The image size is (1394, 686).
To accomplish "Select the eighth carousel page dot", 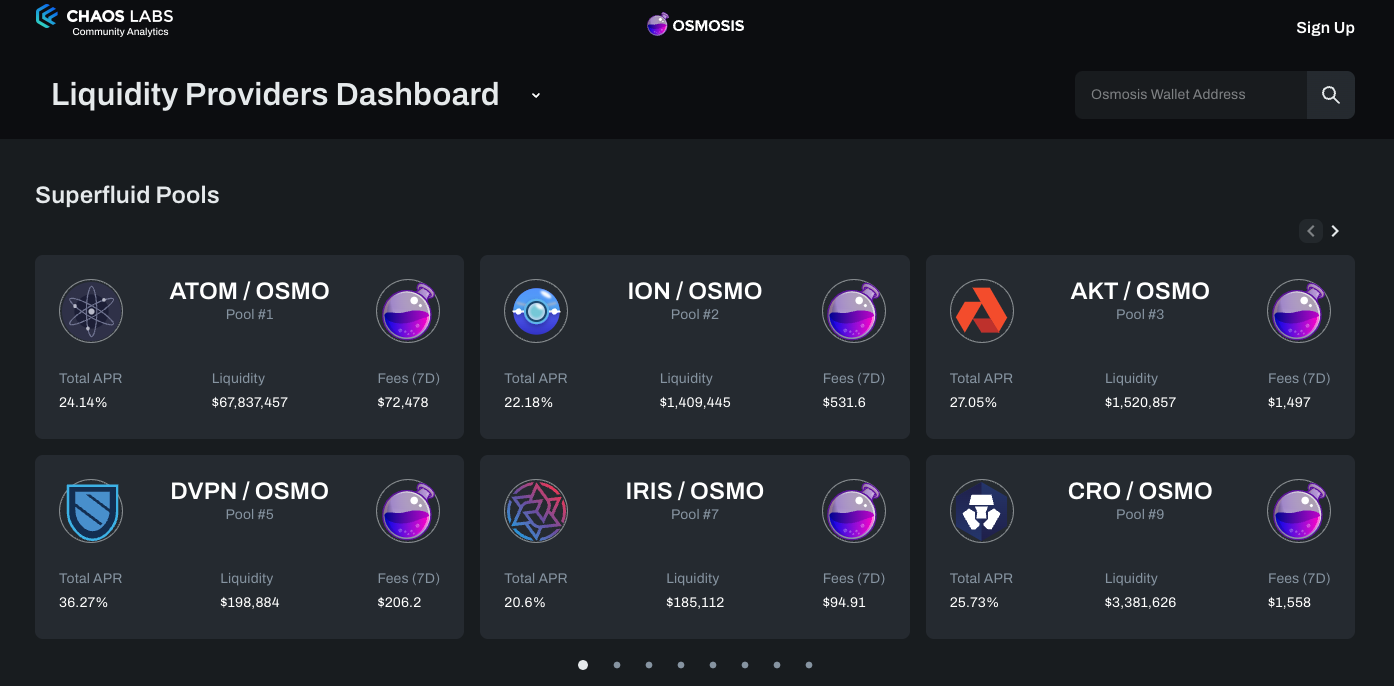I will (809, 664).
